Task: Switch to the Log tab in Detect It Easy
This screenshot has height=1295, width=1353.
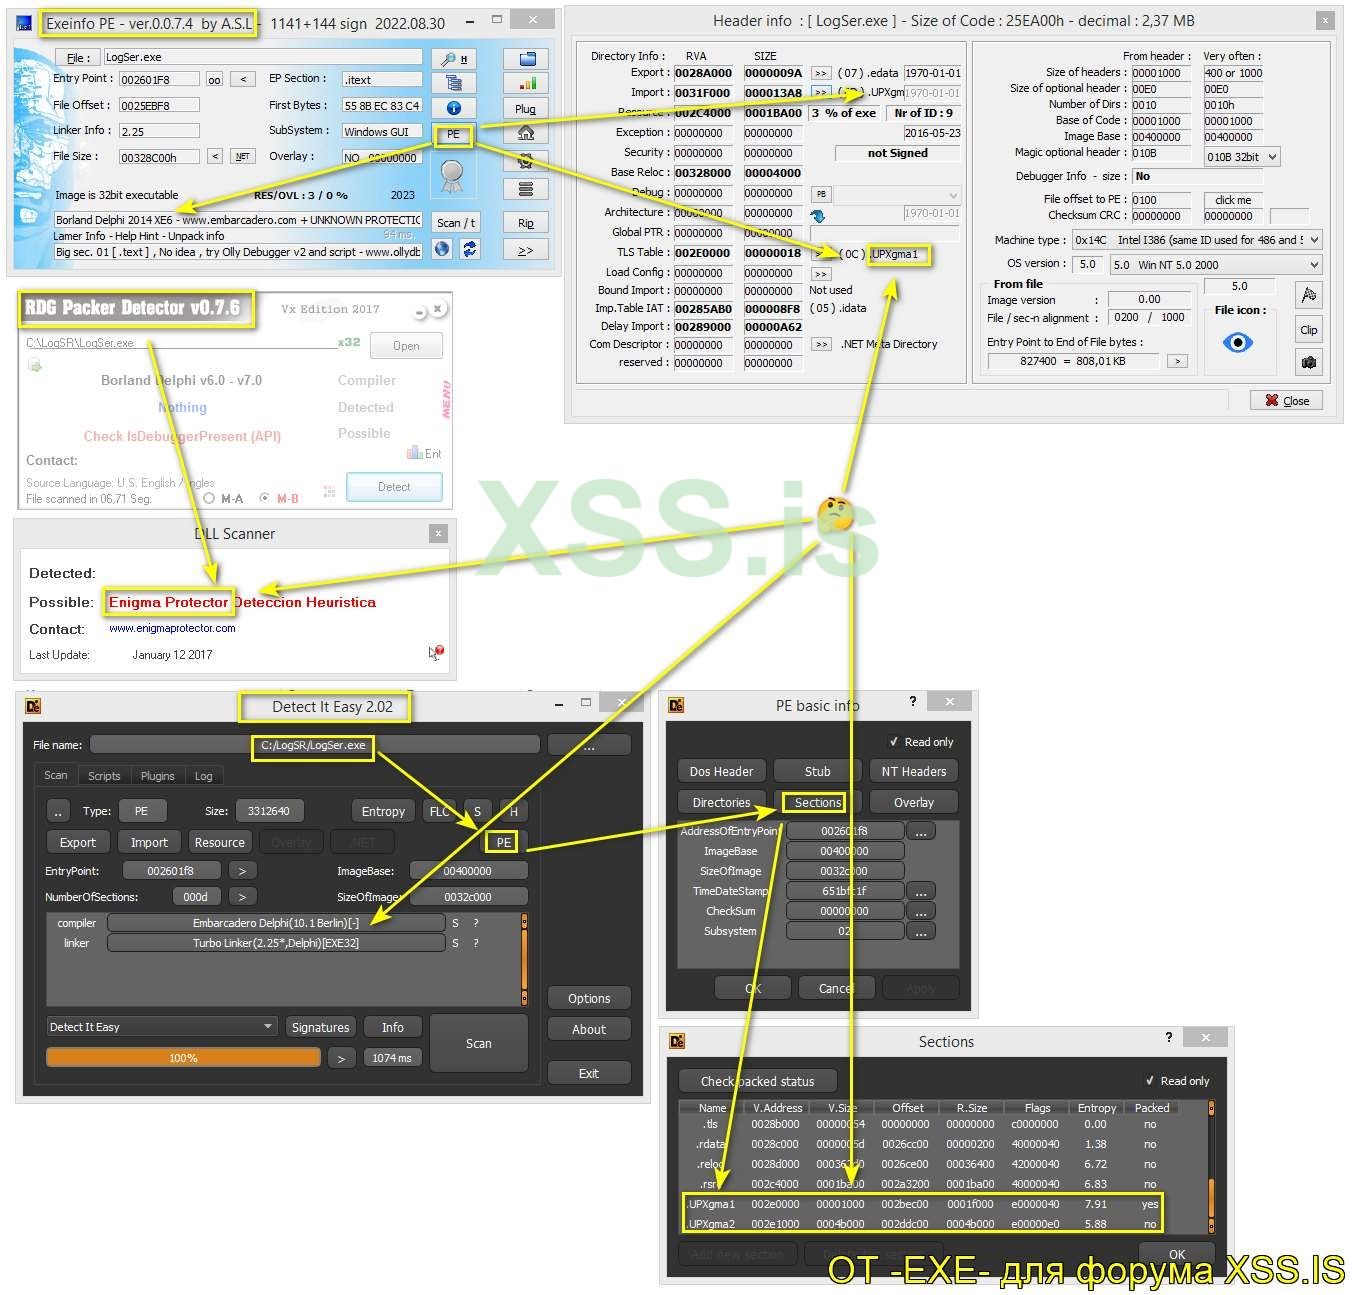Action: tap(204, 776)
